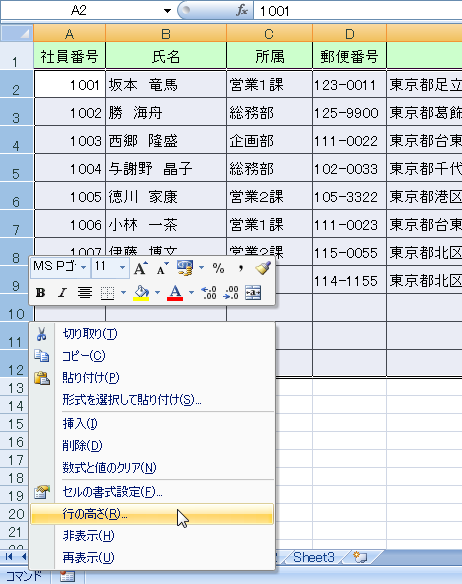Open the MS P Gothic font dropdown
This screenshot has height=584, width=462.
pos(83,267)
